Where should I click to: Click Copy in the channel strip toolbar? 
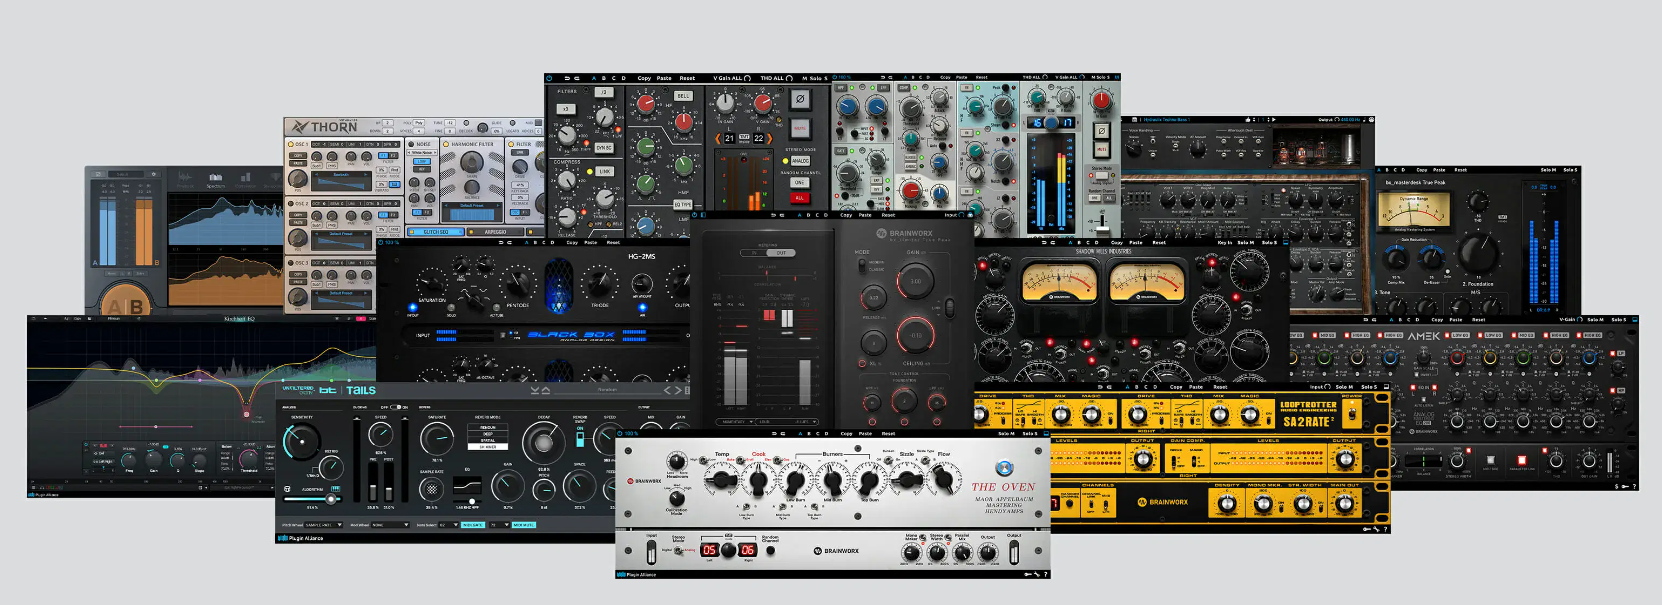[x=644, y=78]
